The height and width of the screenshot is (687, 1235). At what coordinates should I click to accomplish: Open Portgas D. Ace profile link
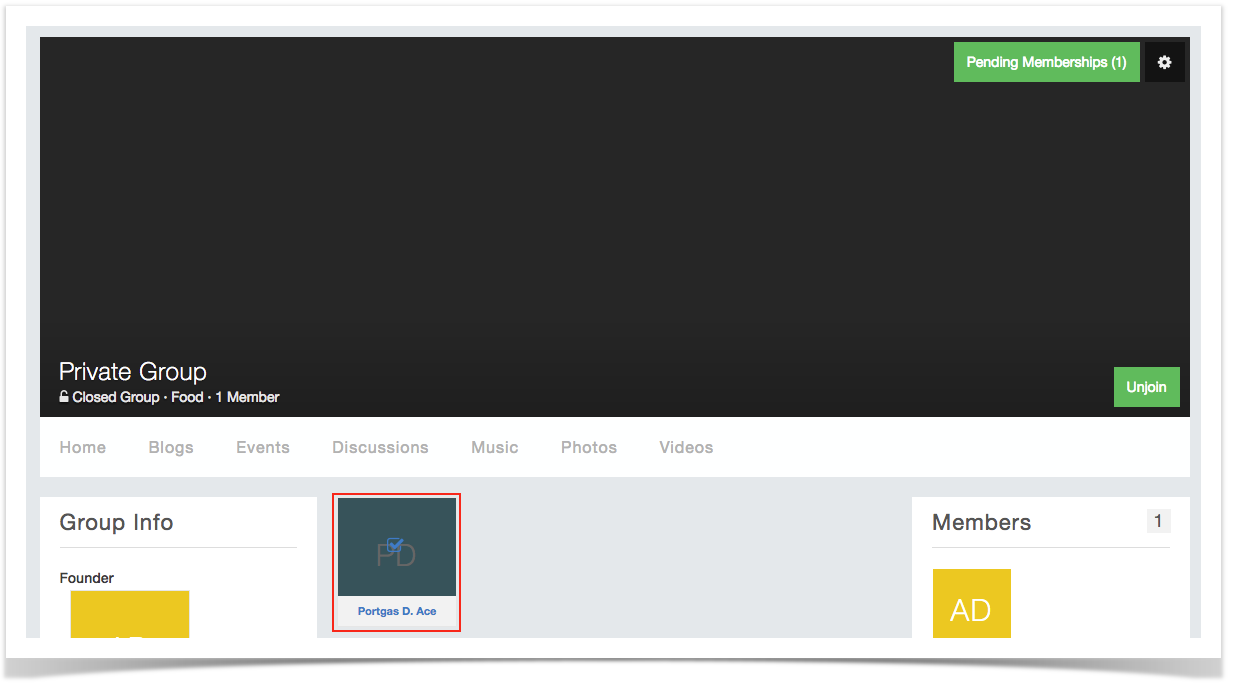[397, 611]
